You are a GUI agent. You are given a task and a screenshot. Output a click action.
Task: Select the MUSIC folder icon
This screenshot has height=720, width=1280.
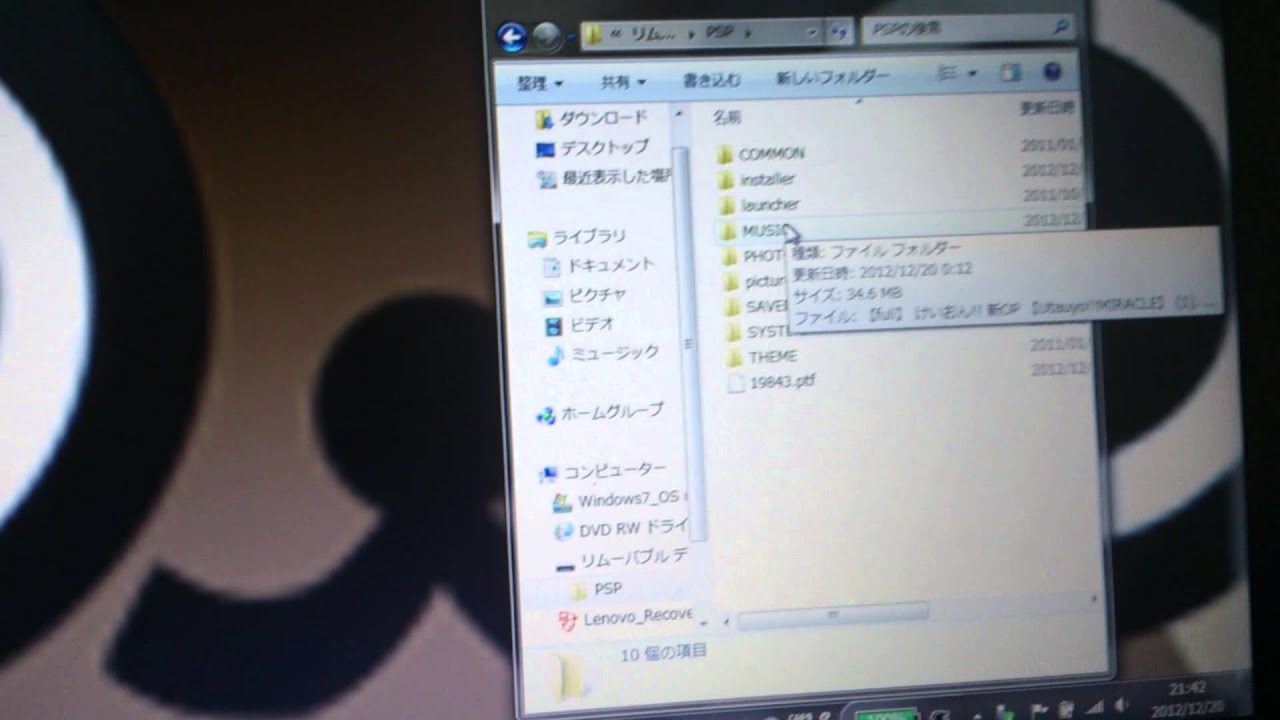tap(728, 232)
